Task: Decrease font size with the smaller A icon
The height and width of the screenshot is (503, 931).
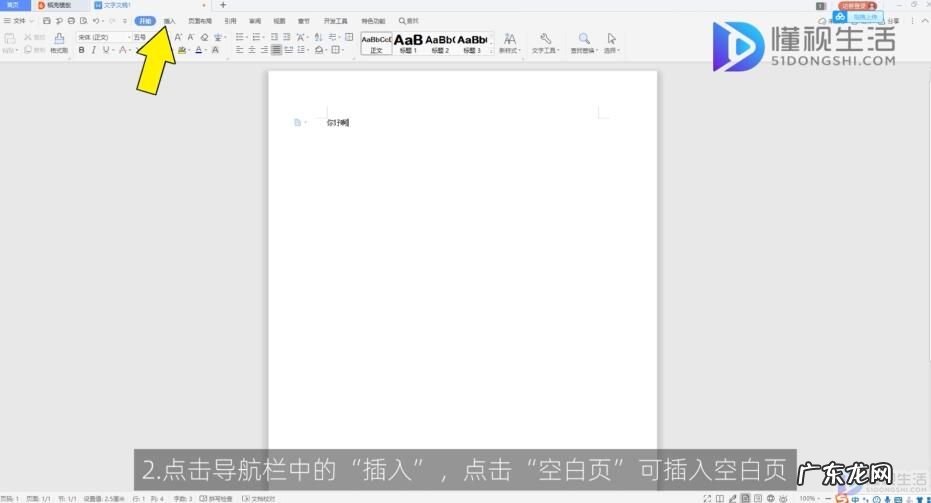Action: 191,37
